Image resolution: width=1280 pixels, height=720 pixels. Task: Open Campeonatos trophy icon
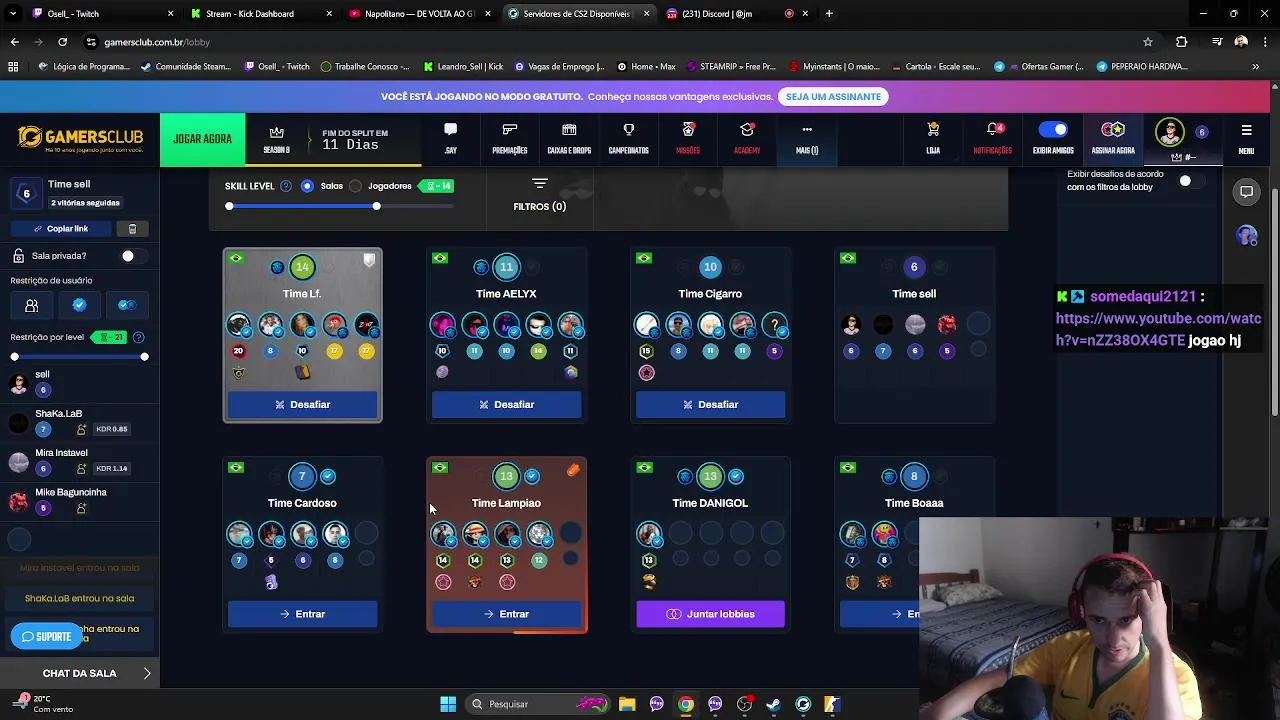[x=628, y=130]
